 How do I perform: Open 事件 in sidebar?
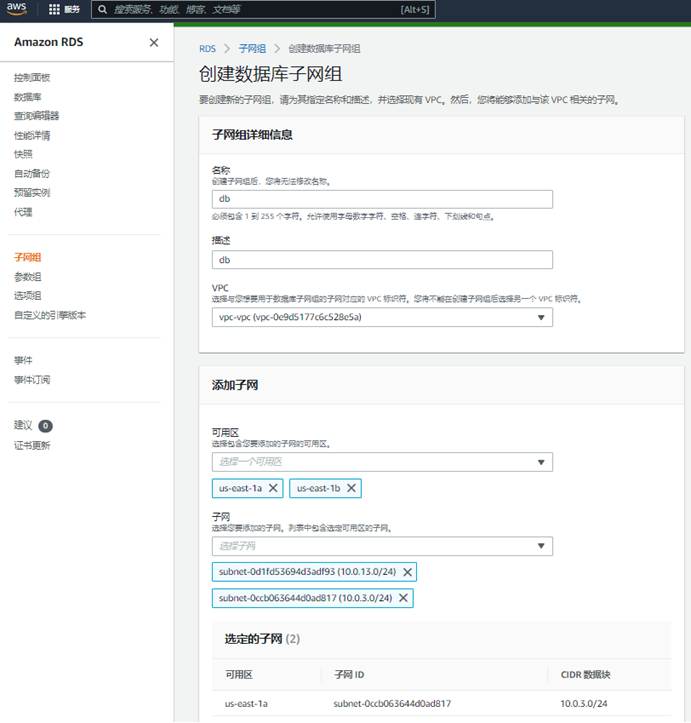point(23,360)
